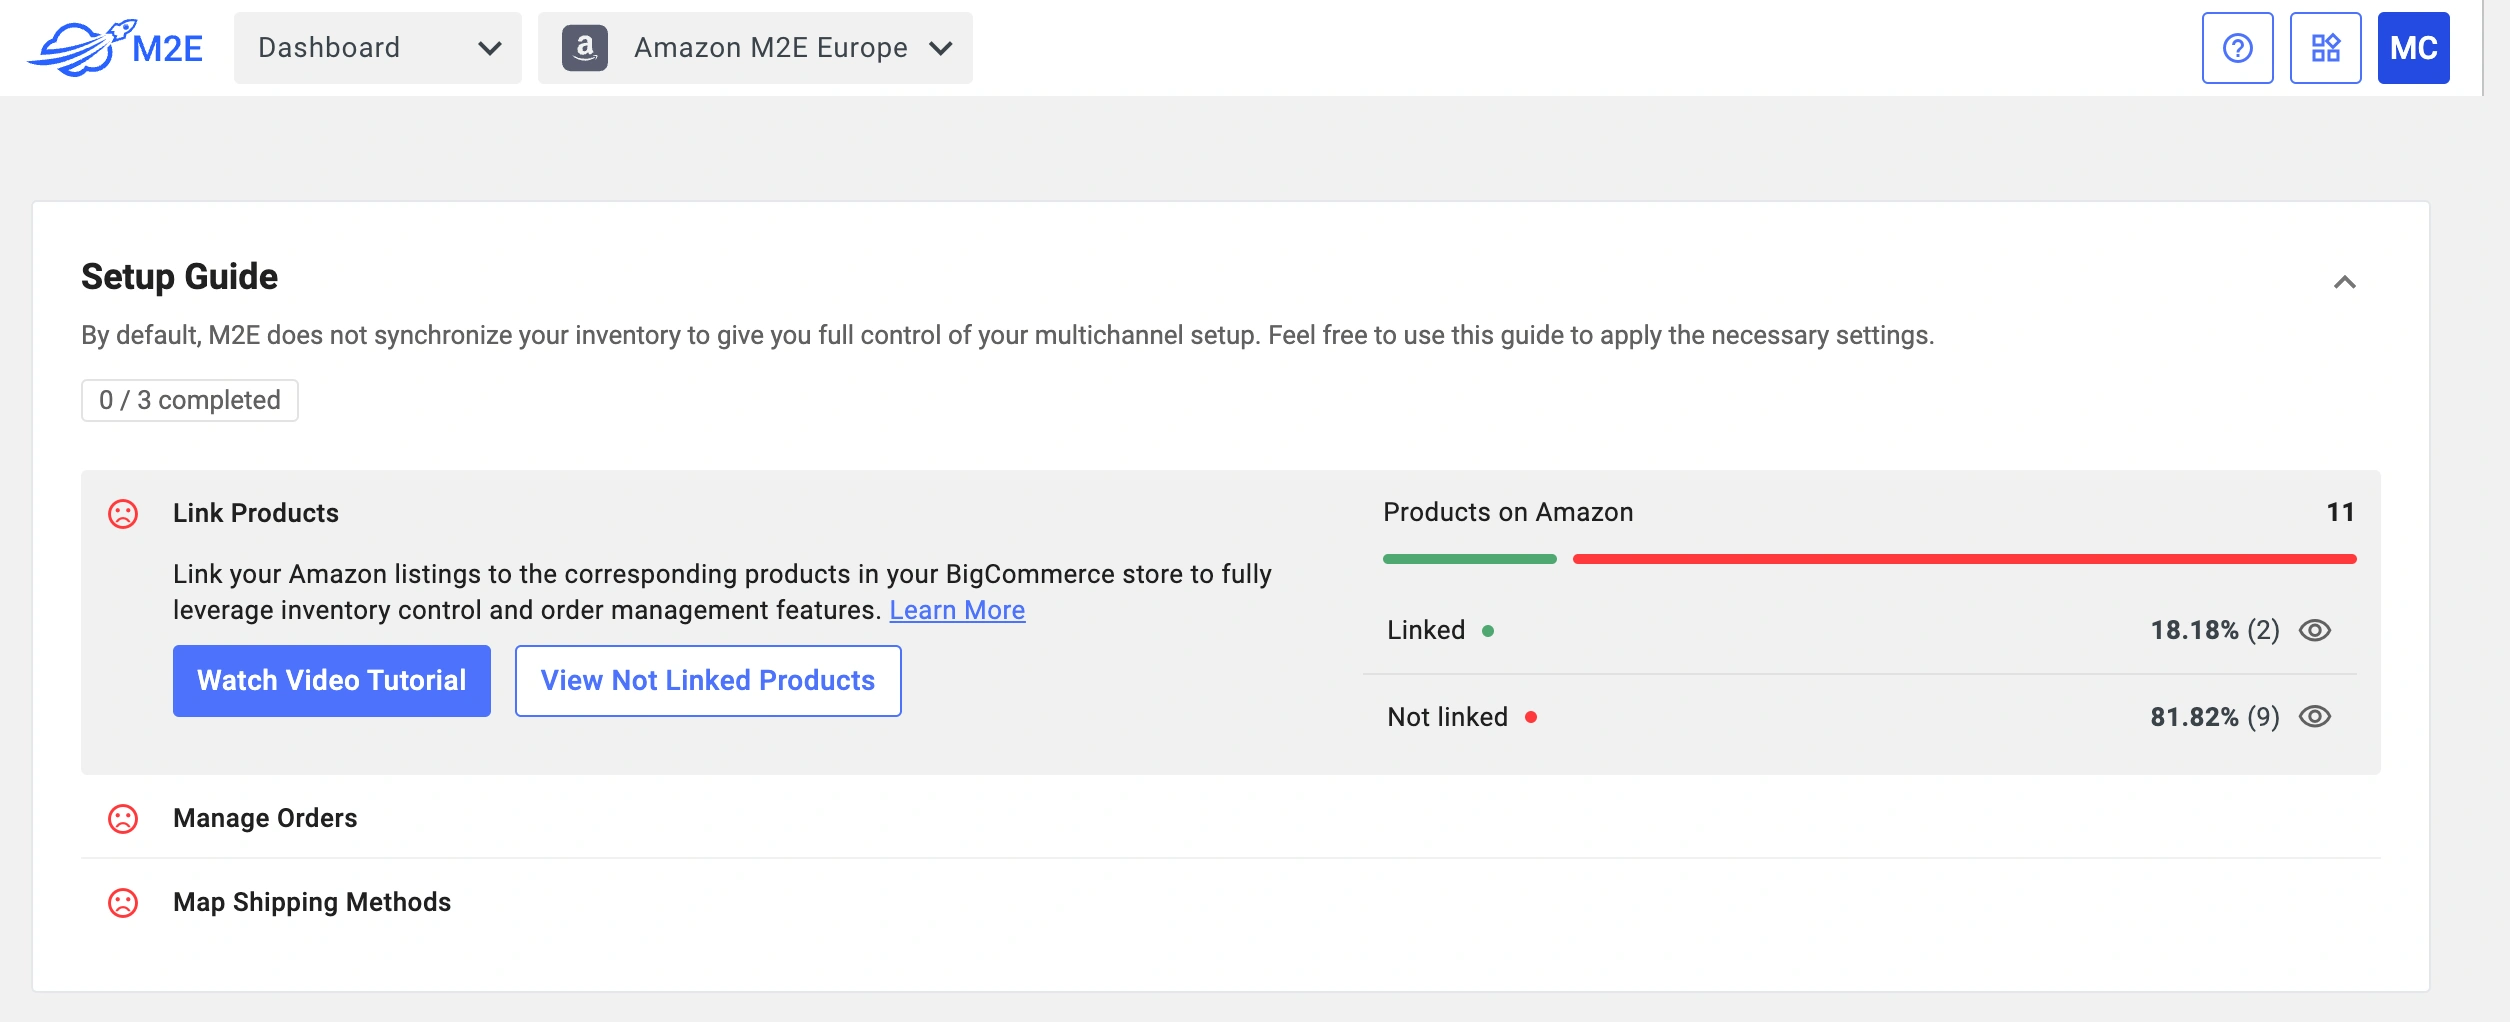Click sad face icon beside Manage Orders
The image size is (2510, 1022).
pyautogui.click(x=123, y=819)
